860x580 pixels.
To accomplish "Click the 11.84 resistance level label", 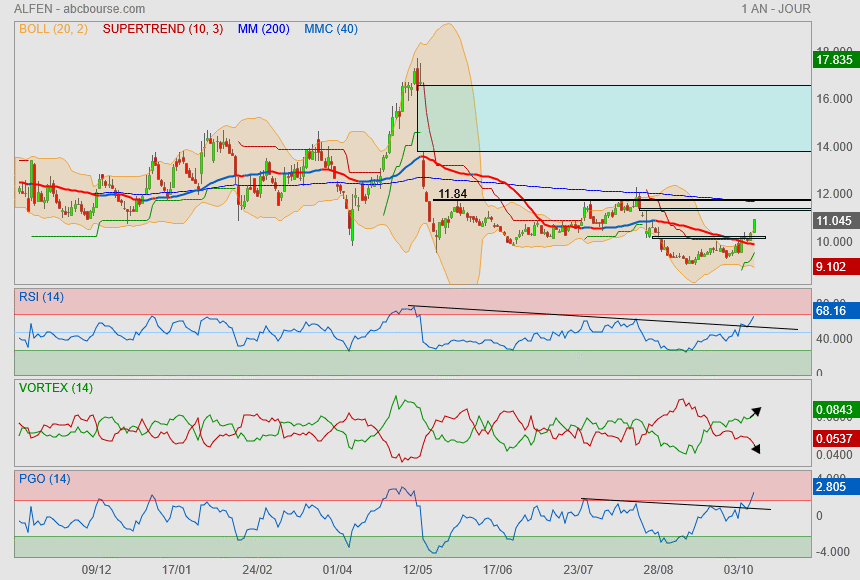I will tap(453, 194).
